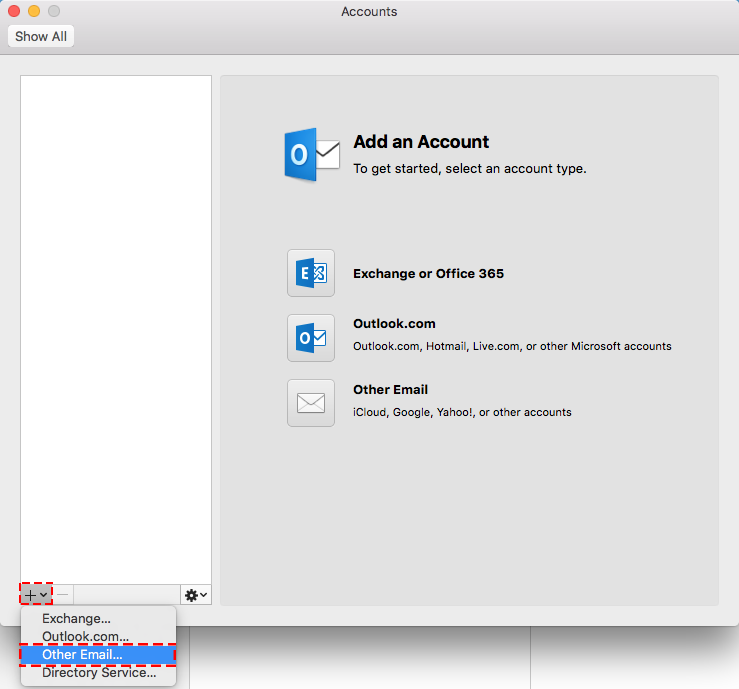Viewport: 739px width, 689px height.
Task: Minimize the Accounts window with yellow button
Action: [34, 11]
